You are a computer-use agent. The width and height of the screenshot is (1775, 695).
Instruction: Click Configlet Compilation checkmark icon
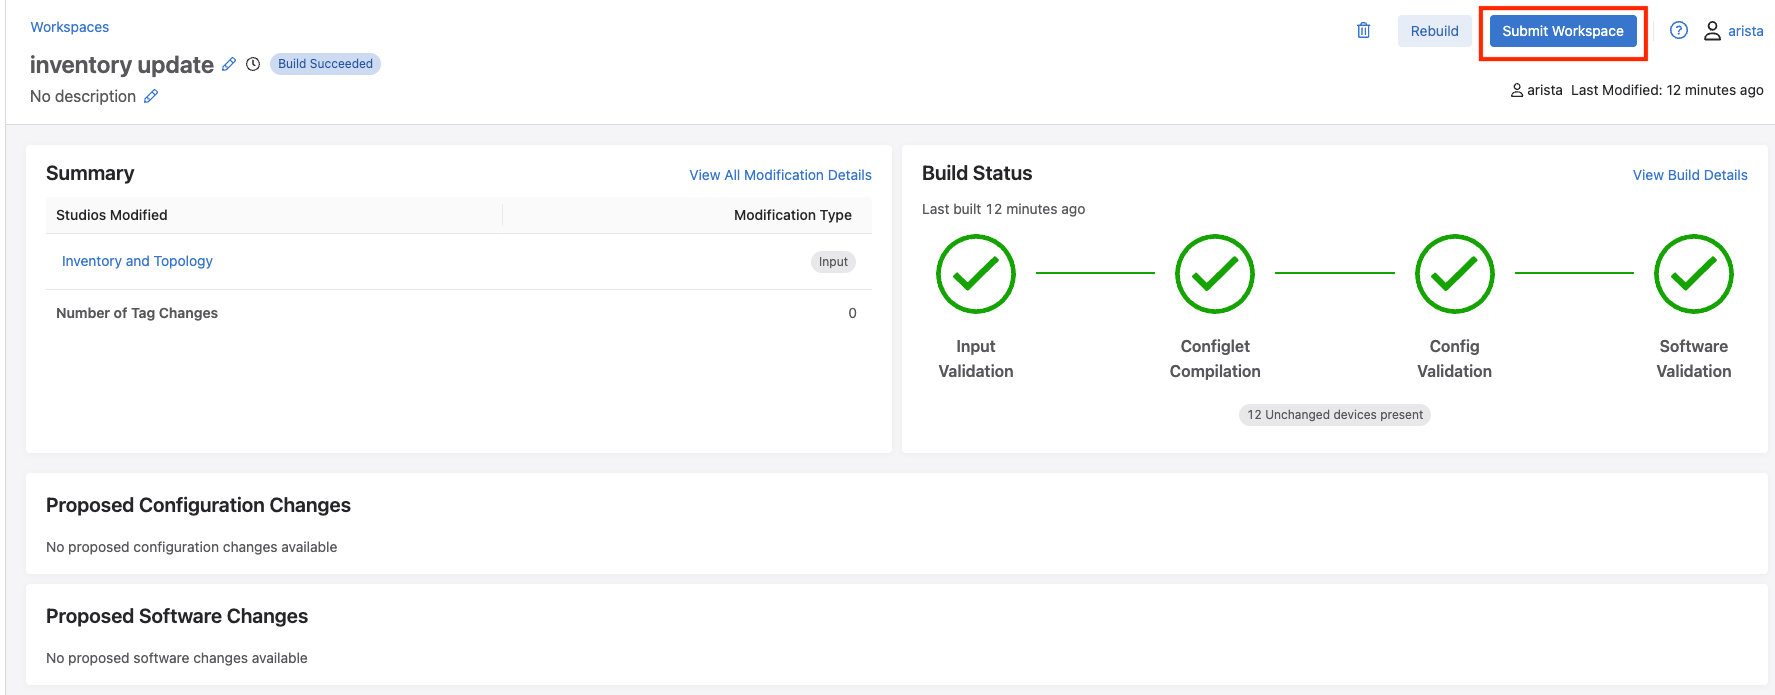click(1214, 274)
